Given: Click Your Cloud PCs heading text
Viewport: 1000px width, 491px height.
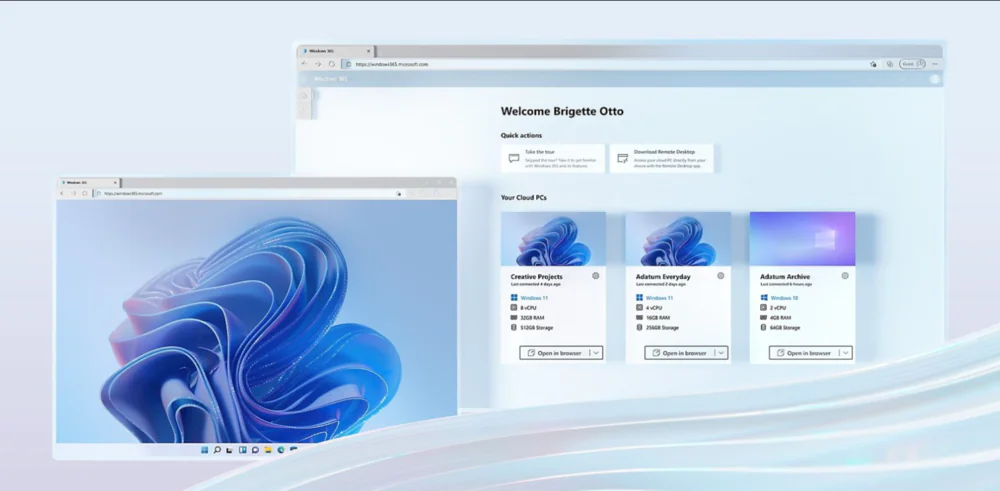Looking at the screenshot, I should click(x=524, y=198).
